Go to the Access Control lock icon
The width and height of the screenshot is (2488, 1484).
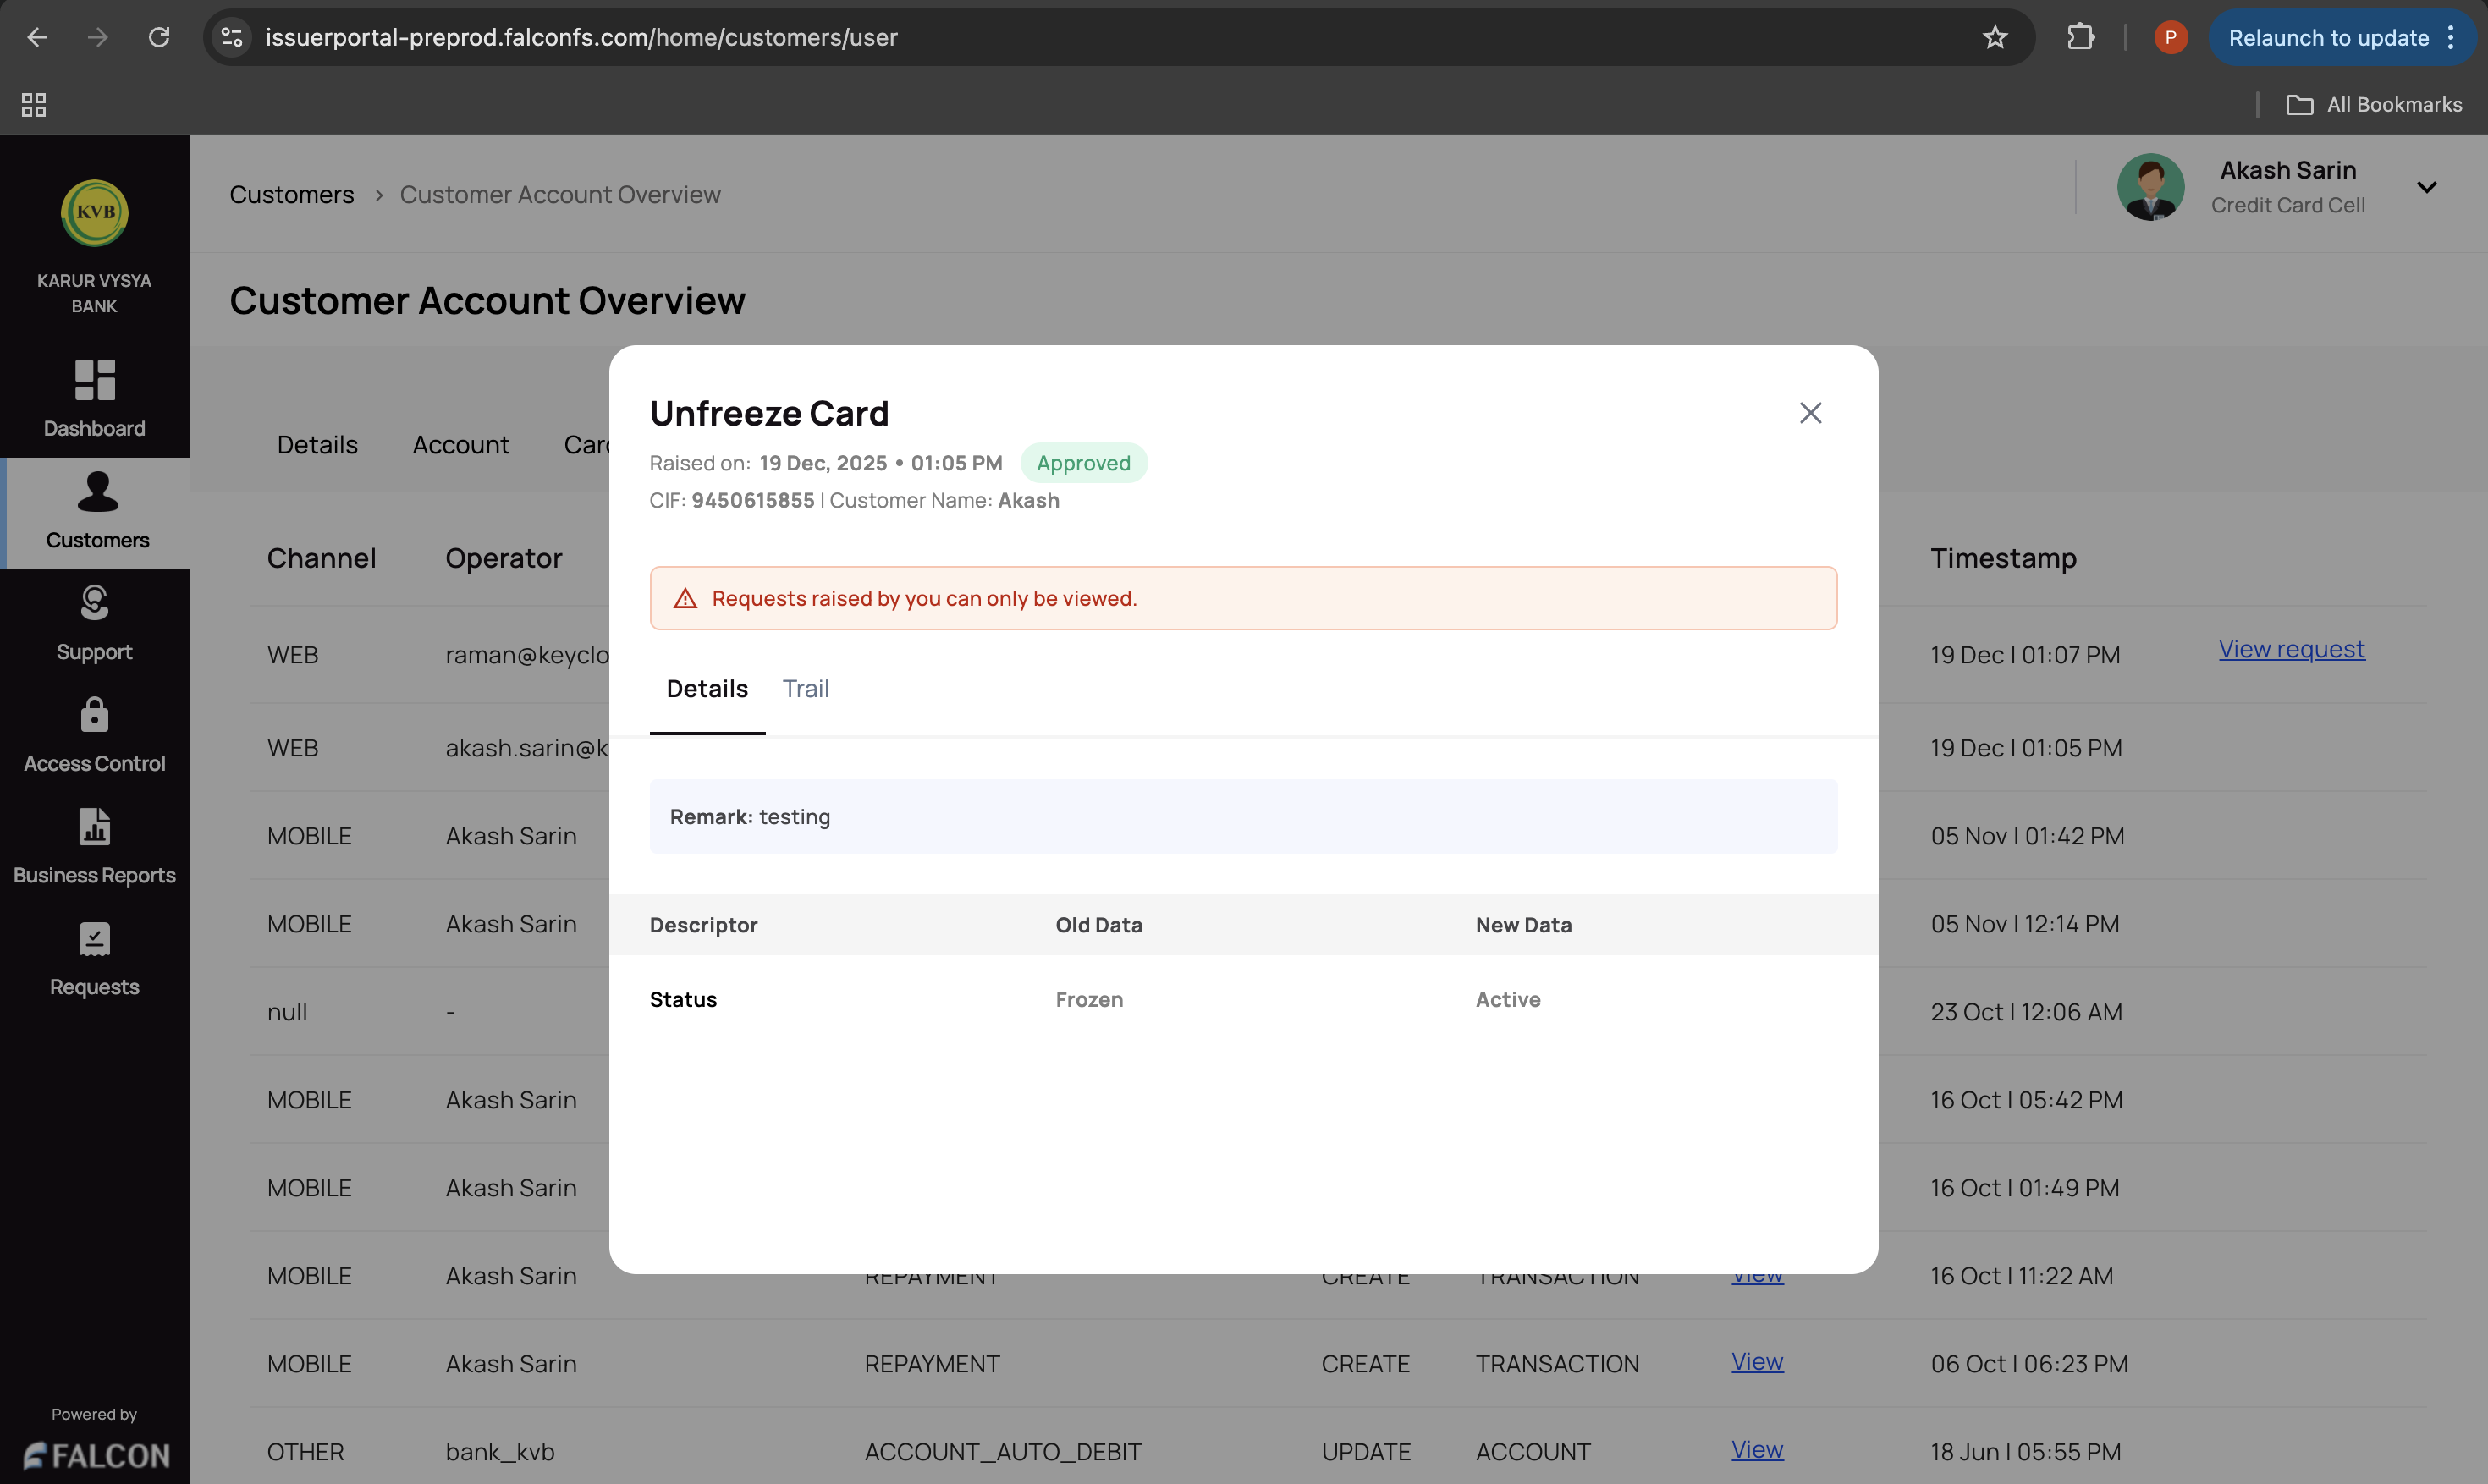(x=95, y=715)
